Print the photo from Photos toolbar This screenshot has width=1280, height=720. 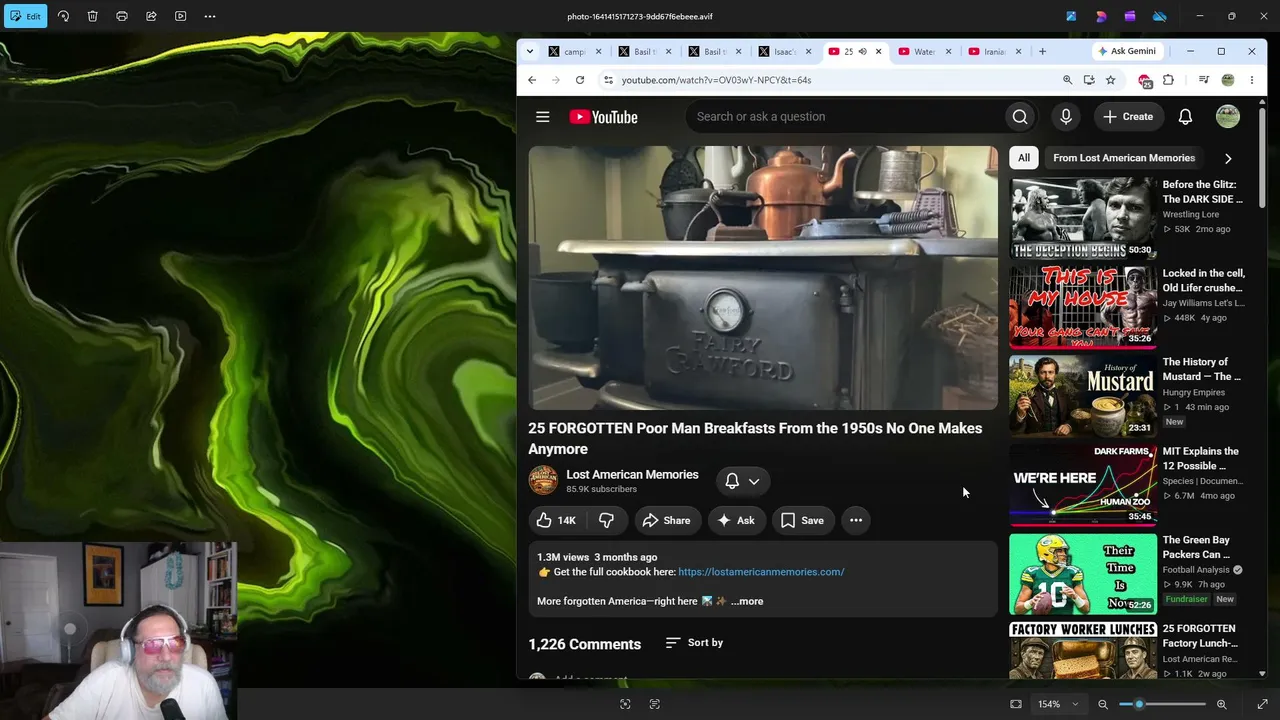[x=122, y=16]
